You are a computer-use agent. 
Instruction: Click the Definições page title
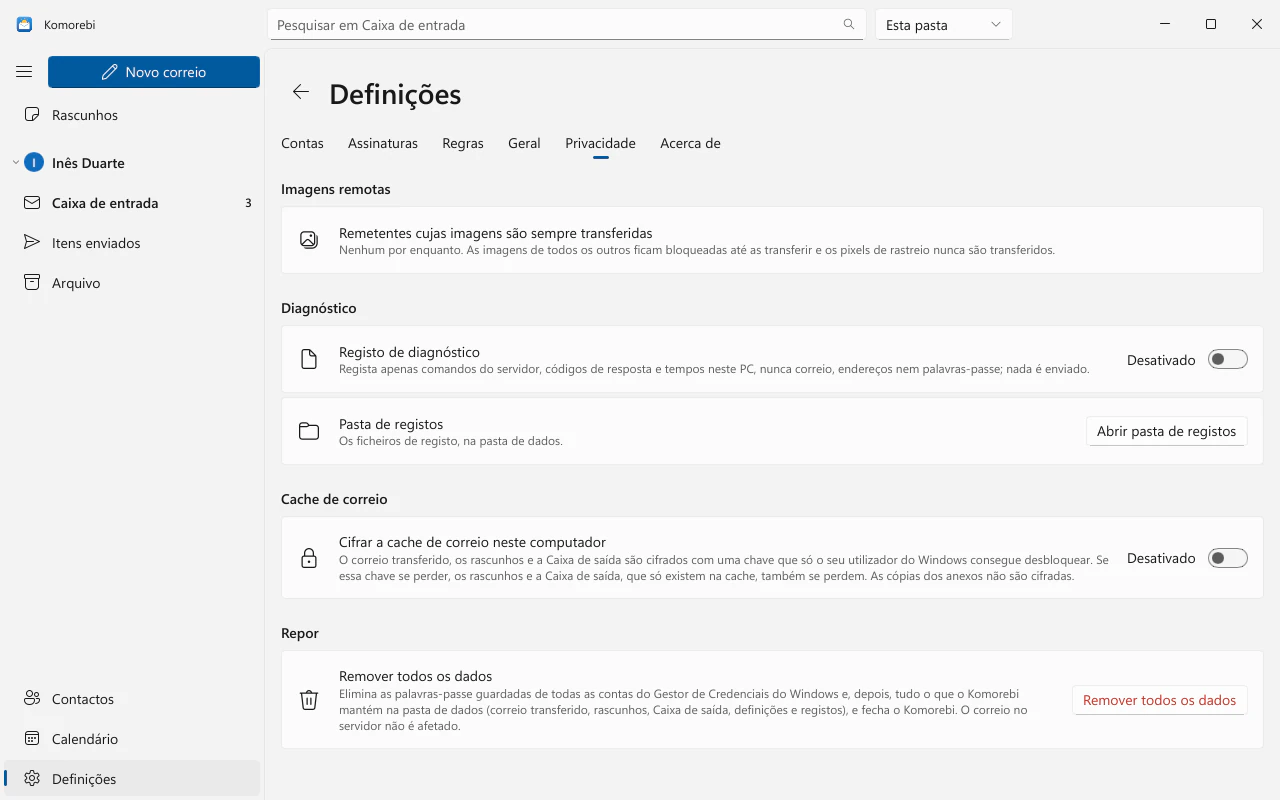(395, 94)
